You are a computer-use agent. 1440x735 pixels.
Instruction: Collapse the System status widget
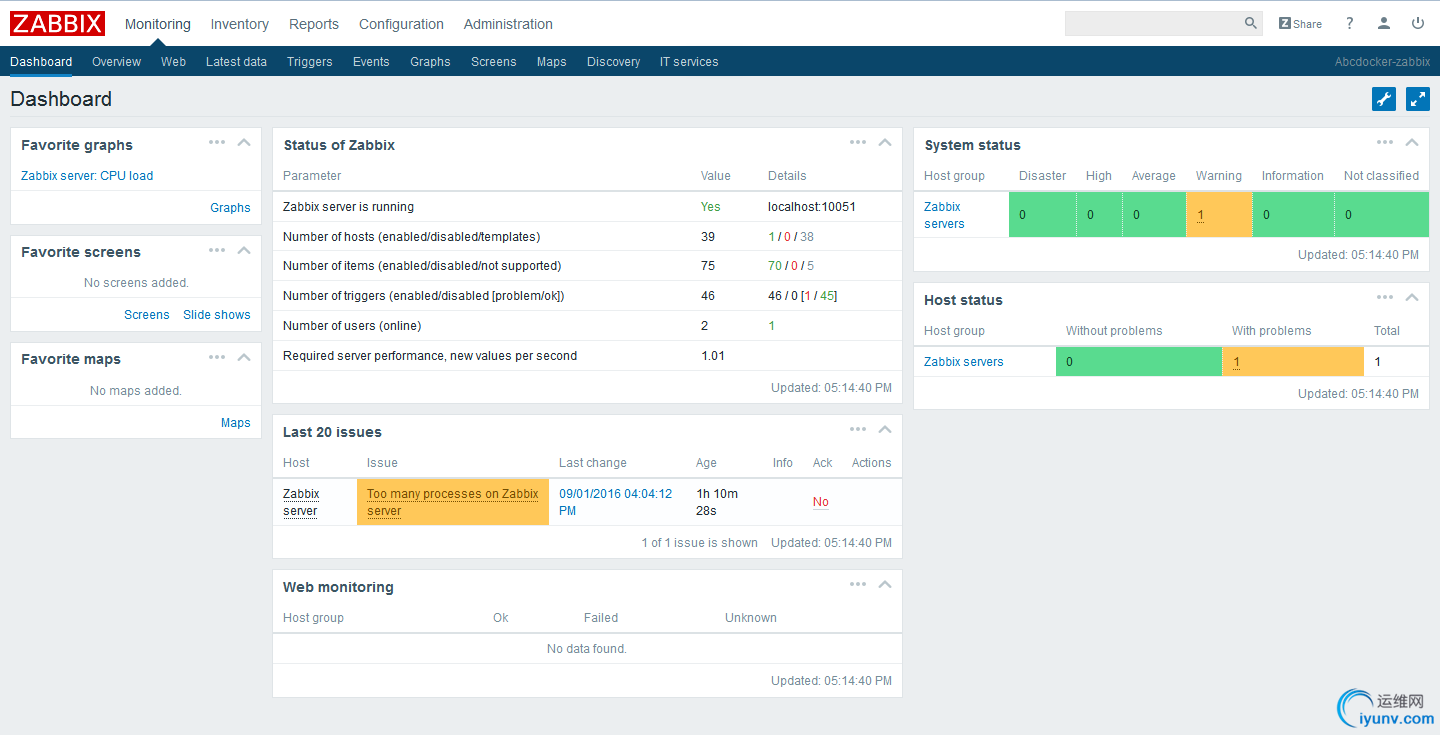pos(1412,142)
